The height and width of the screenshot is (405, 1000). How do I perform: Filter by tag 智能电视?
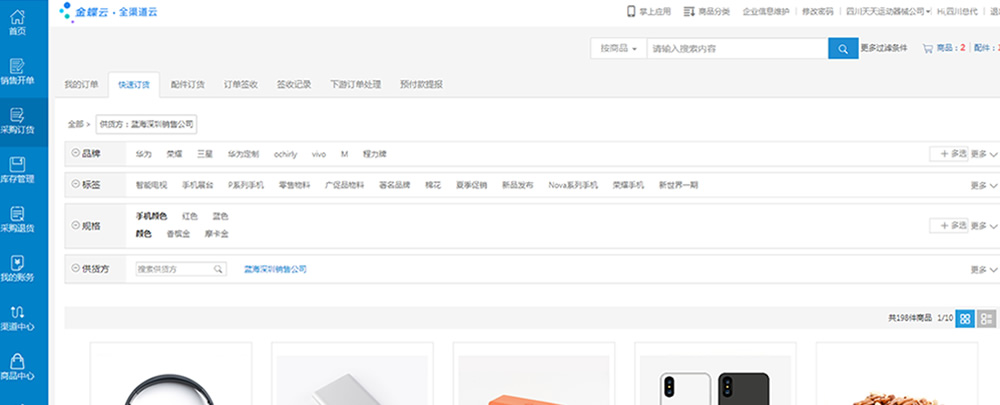click(x=151, y=185)
